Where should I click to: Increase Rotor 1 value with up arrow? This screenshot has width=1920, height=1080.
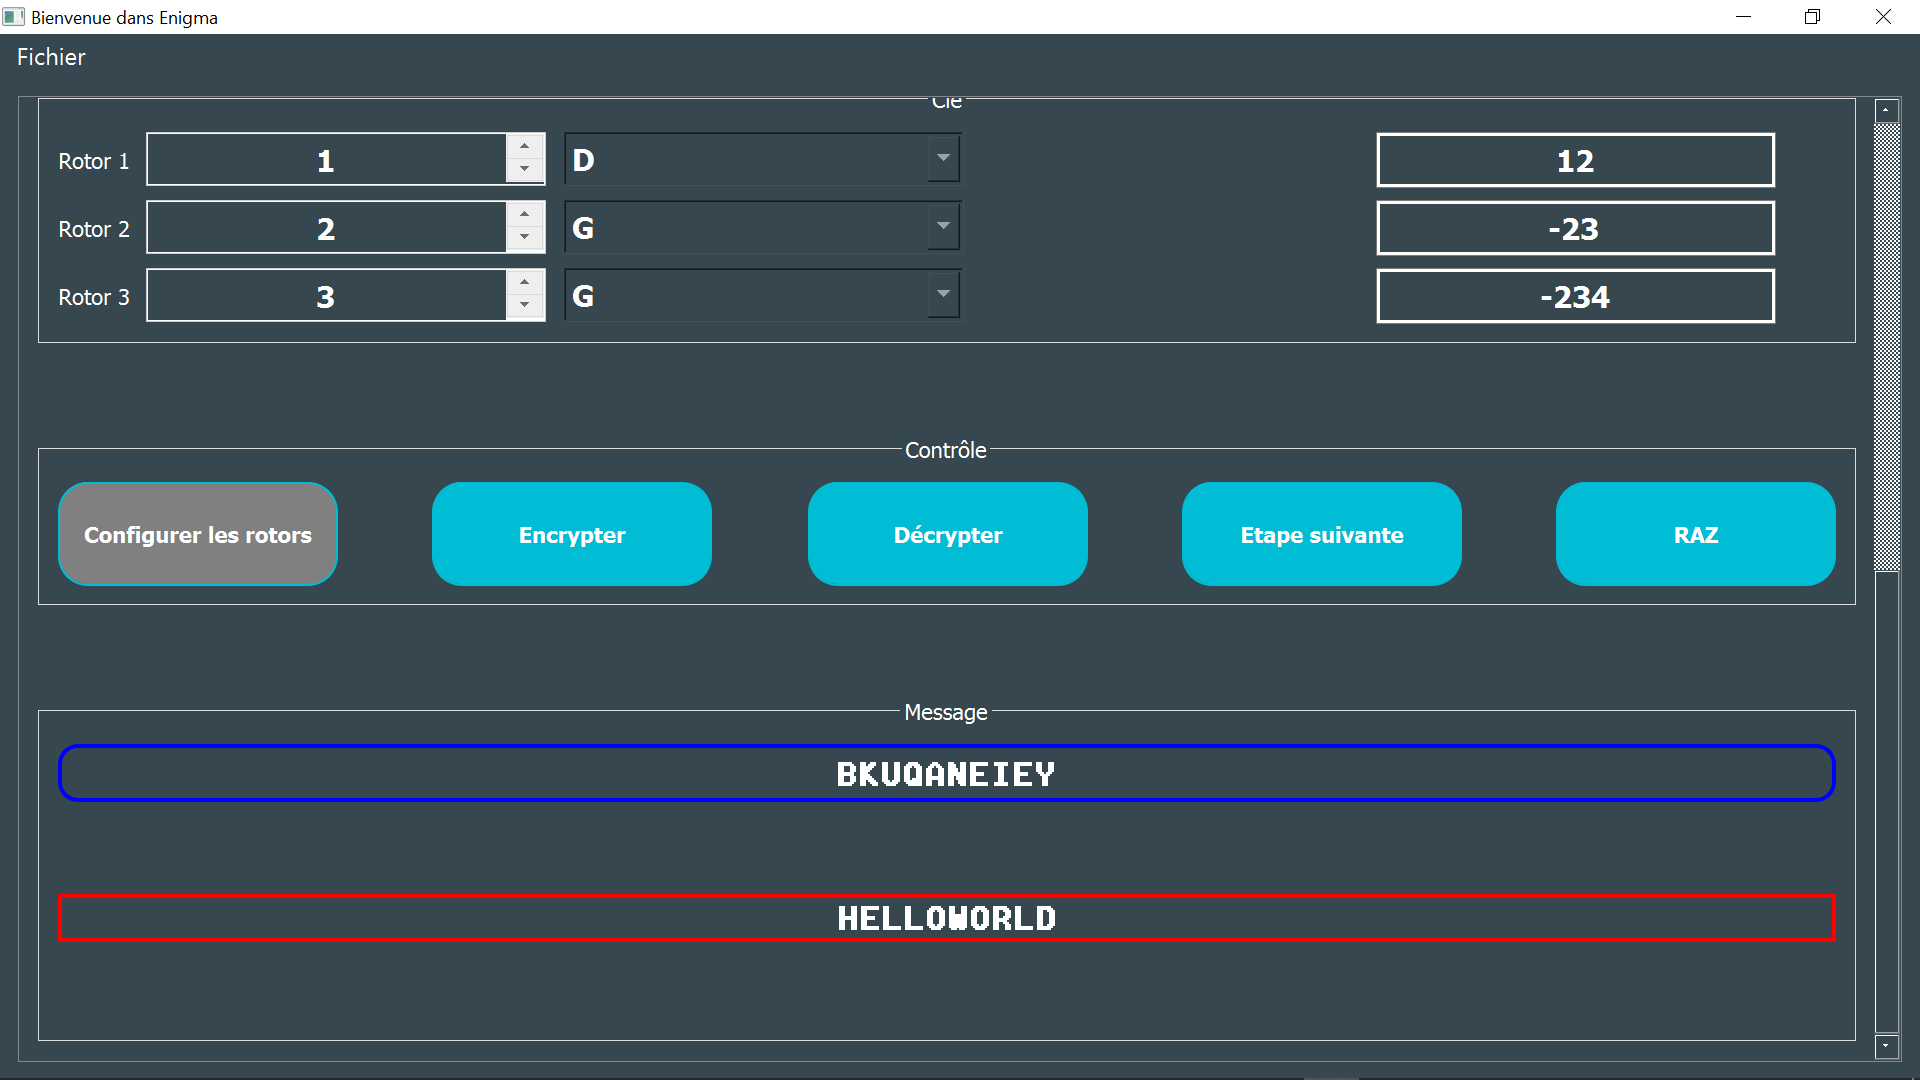[525, 145]
